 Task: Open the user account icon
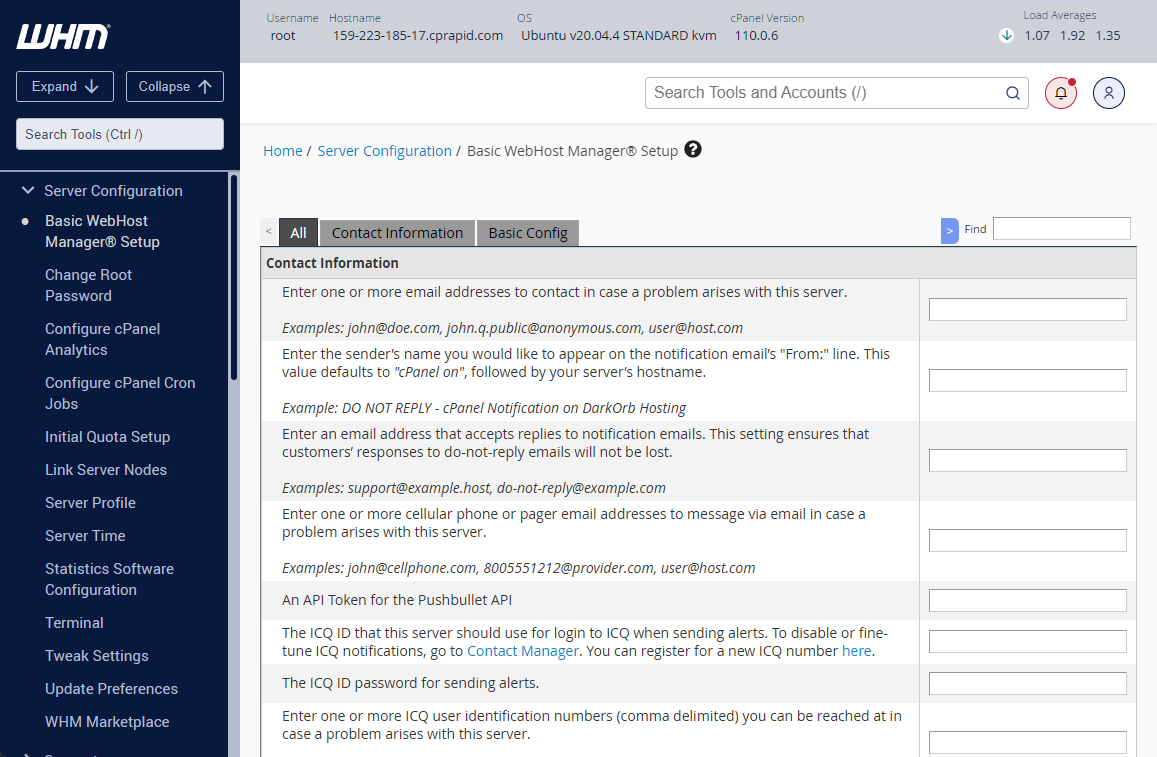click(1108, 93)
